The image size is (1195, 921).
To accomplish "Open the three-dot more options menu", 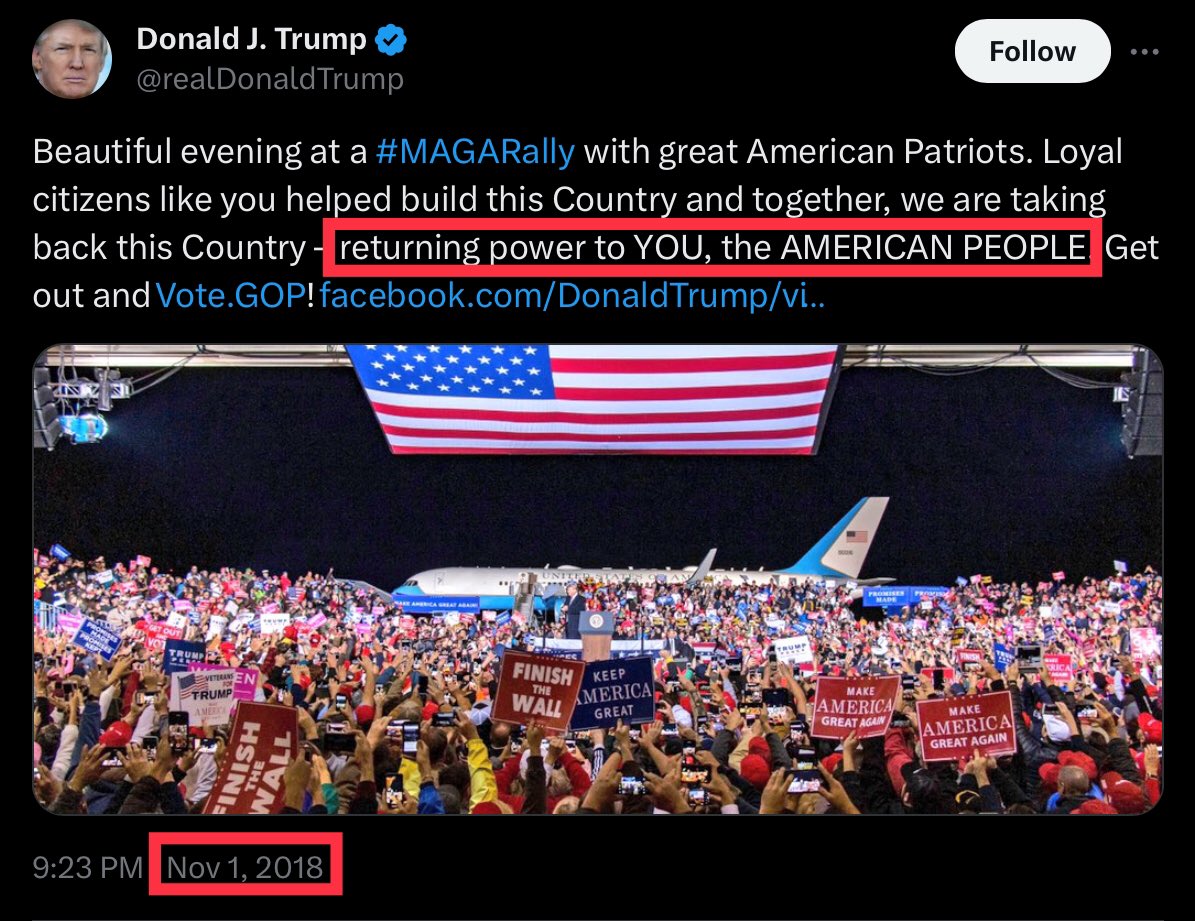I will click(x=1145, y=51).
